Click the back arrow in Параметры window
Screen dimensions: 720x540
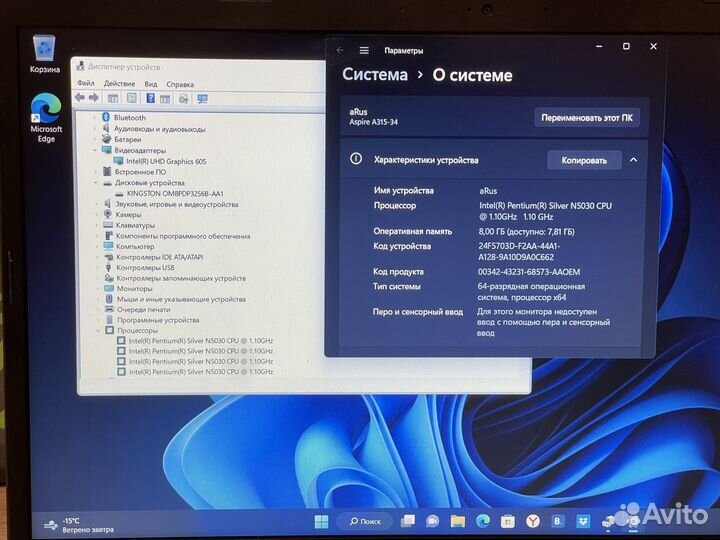pos(340,50)
